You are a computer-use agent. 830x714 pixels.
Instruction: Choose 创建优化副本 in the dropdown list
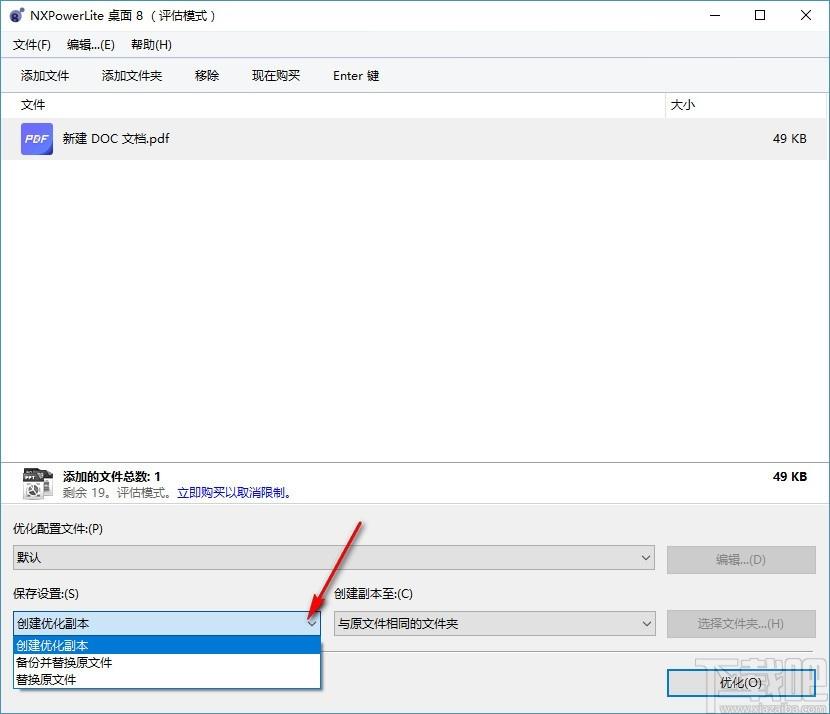point(167,646)
